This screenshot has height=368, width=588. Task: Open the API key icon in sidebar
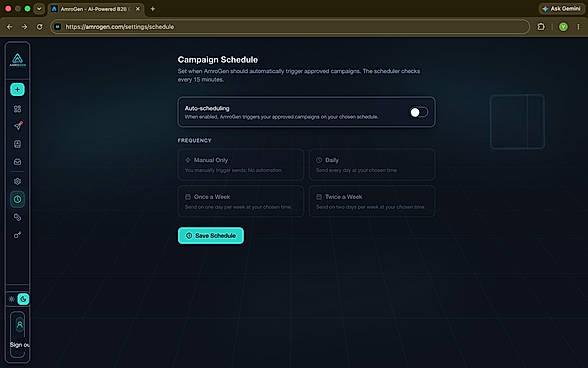coord(17,235)
